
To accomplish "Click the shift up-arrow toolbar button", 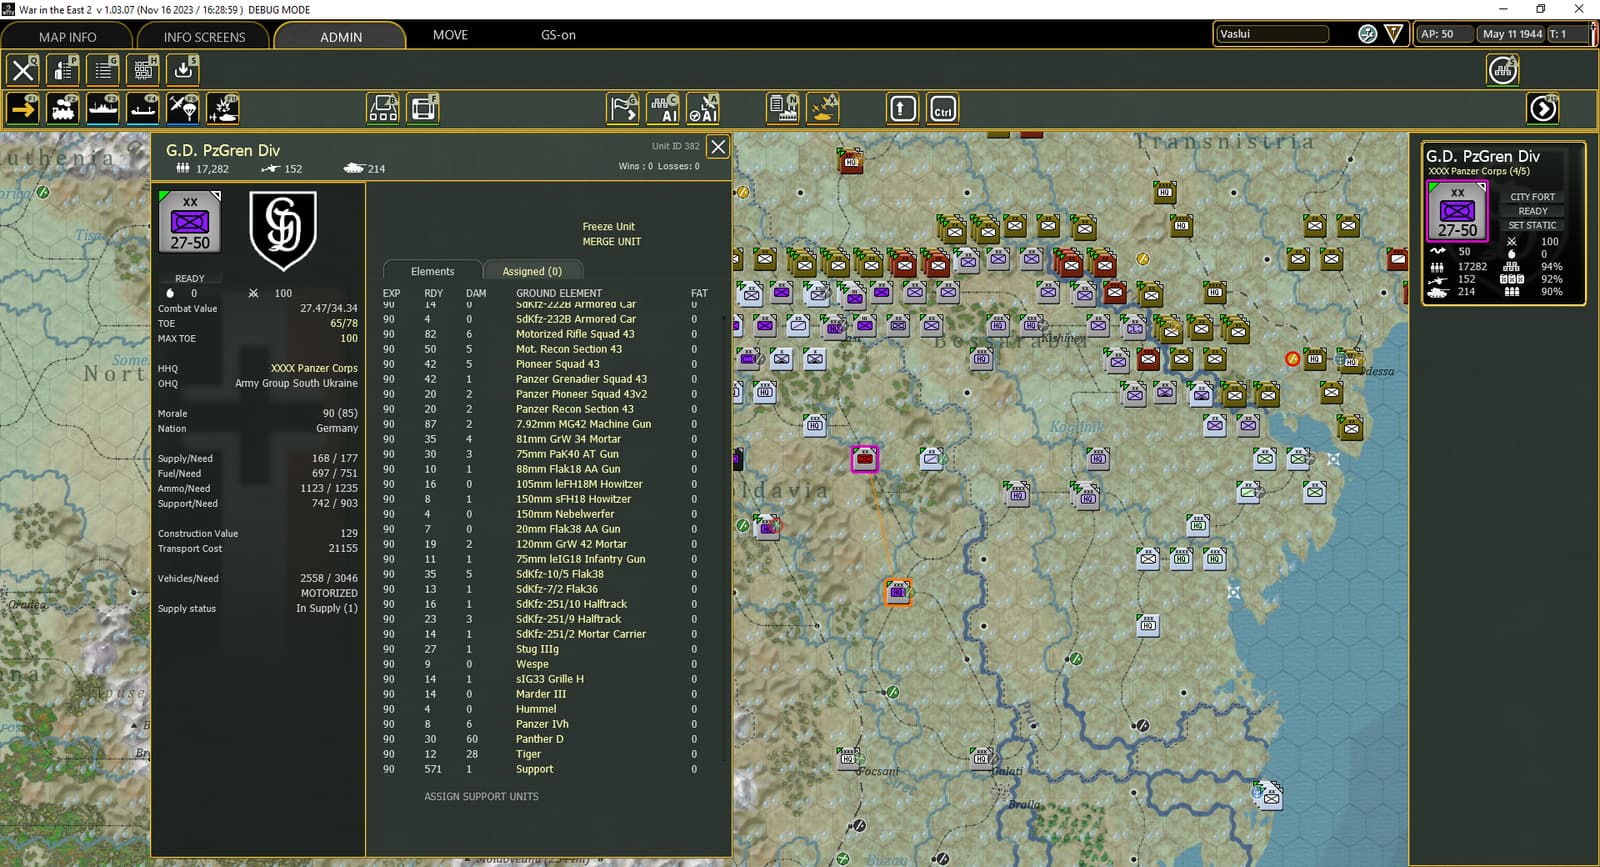I will [902, 108].
